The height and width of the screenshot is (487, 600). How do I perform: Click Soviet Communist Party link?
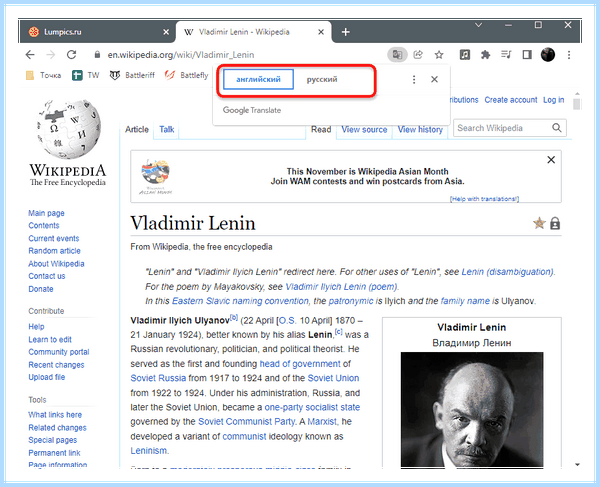pyautogui.click(x=246, y=422)
